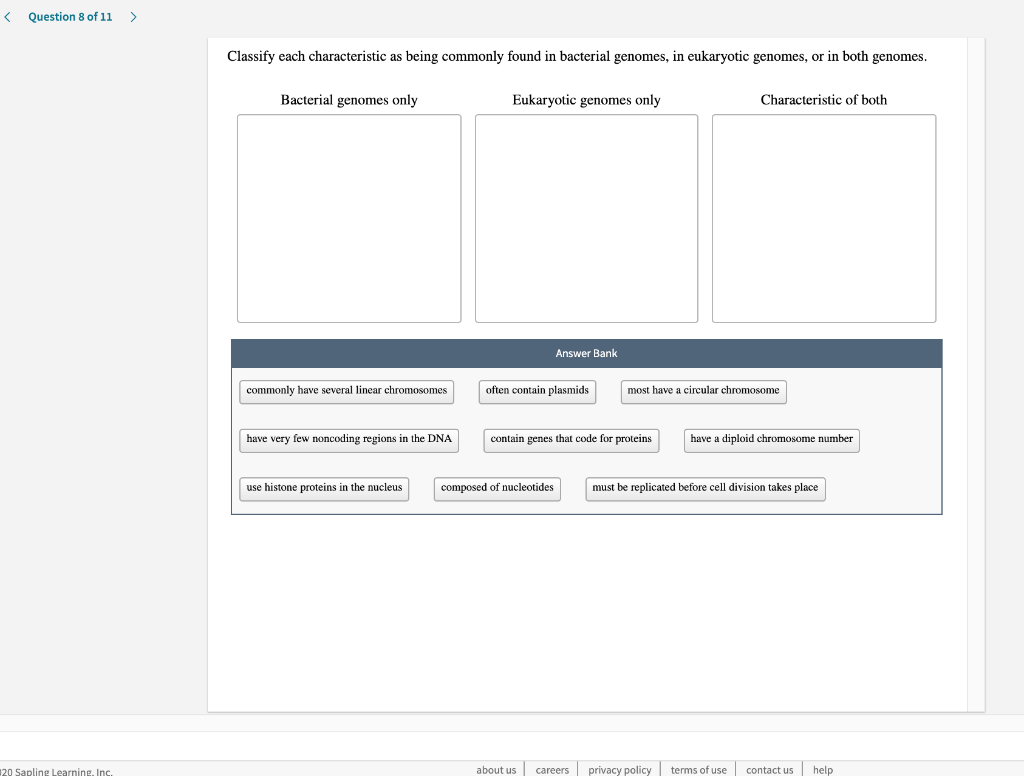Click the Characteristic of both drop box
Screen dimensions: 1024x776
pyautogui.click(x=824, y=218)
